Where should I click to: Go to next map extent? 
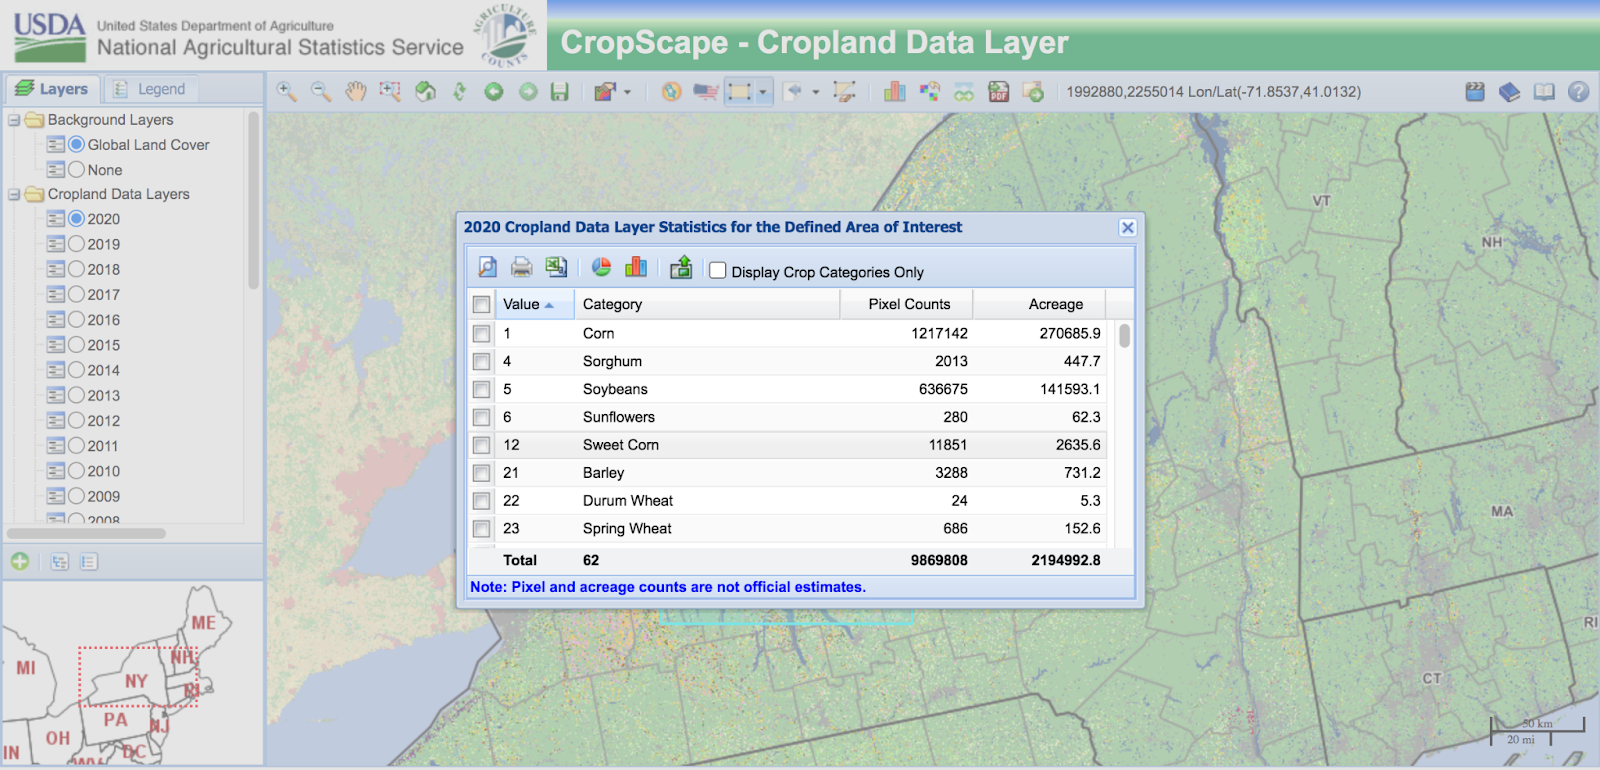click(528, 92)
